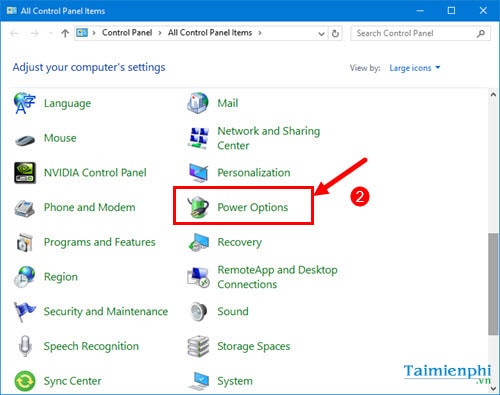500x395 pixels.
Task: Expand the chevron after Control Panel breadcrumb
Action: (x=160, y=33)
